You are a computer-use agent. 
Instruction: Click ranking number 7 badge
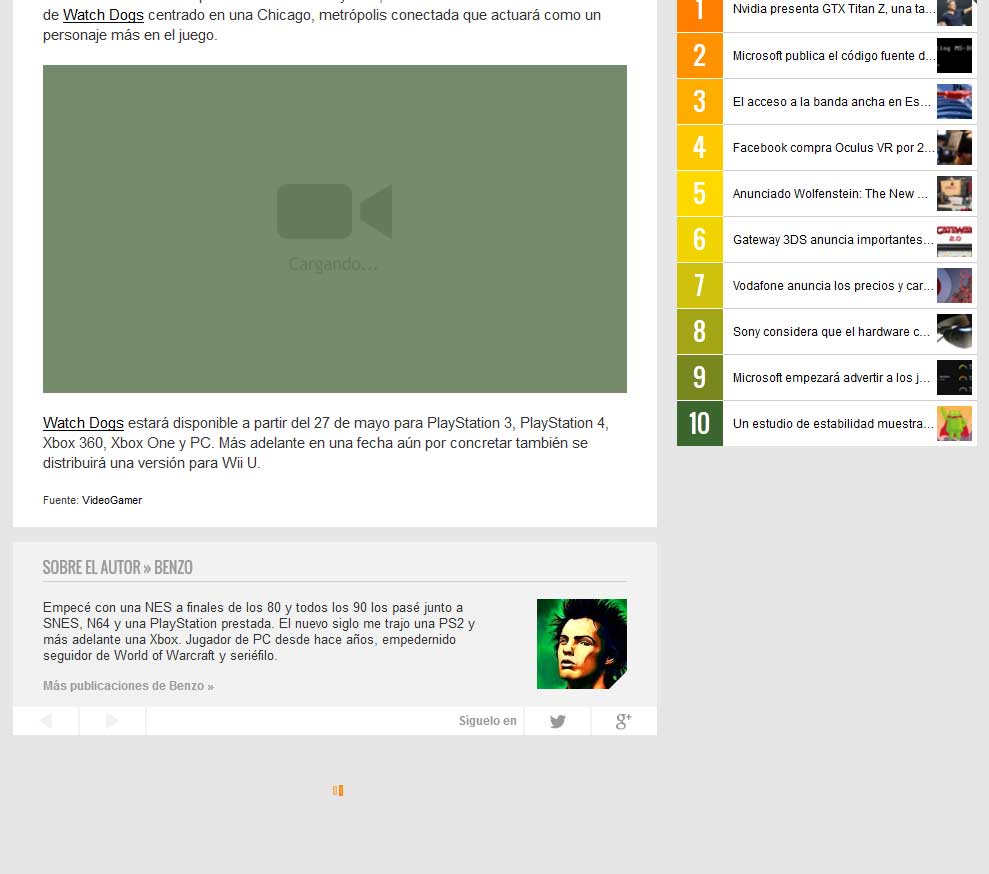699,286
